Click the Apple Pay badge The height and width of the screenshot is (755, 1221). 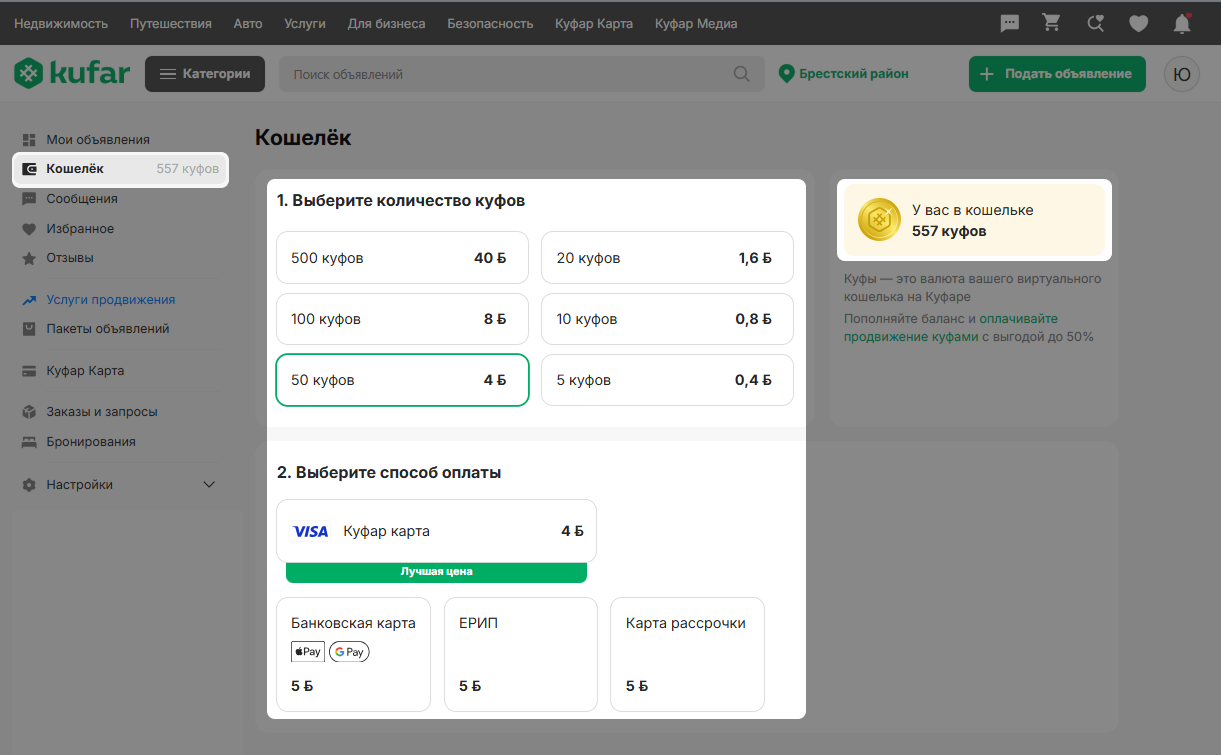[x=308, y=652]
